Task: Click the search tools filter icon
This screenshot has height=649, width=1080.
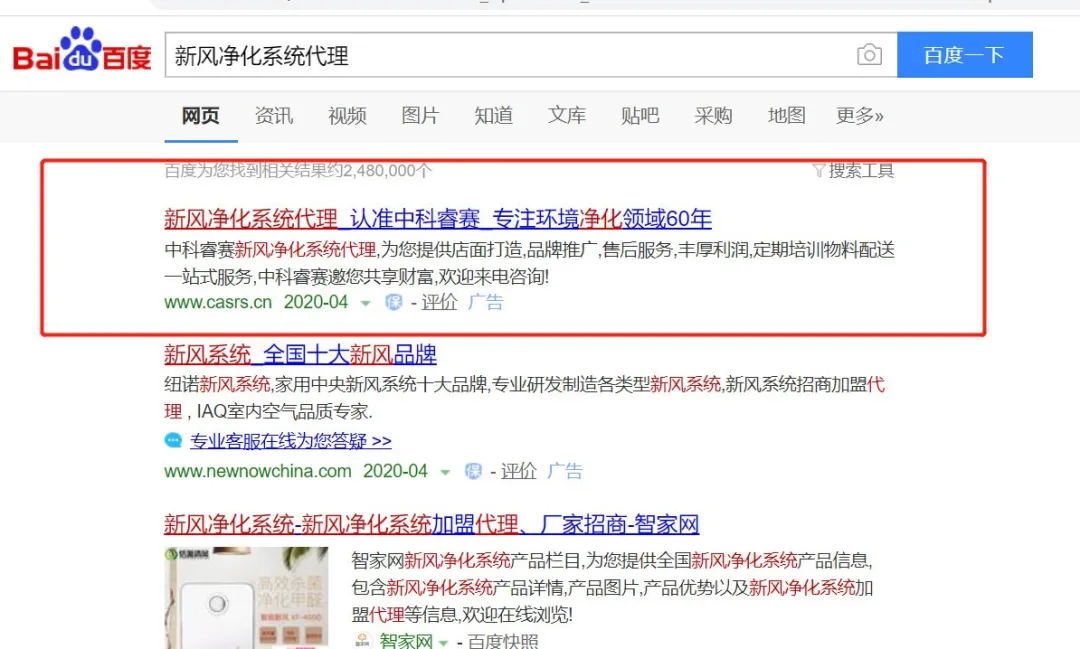Action: [x=818, y=170]
